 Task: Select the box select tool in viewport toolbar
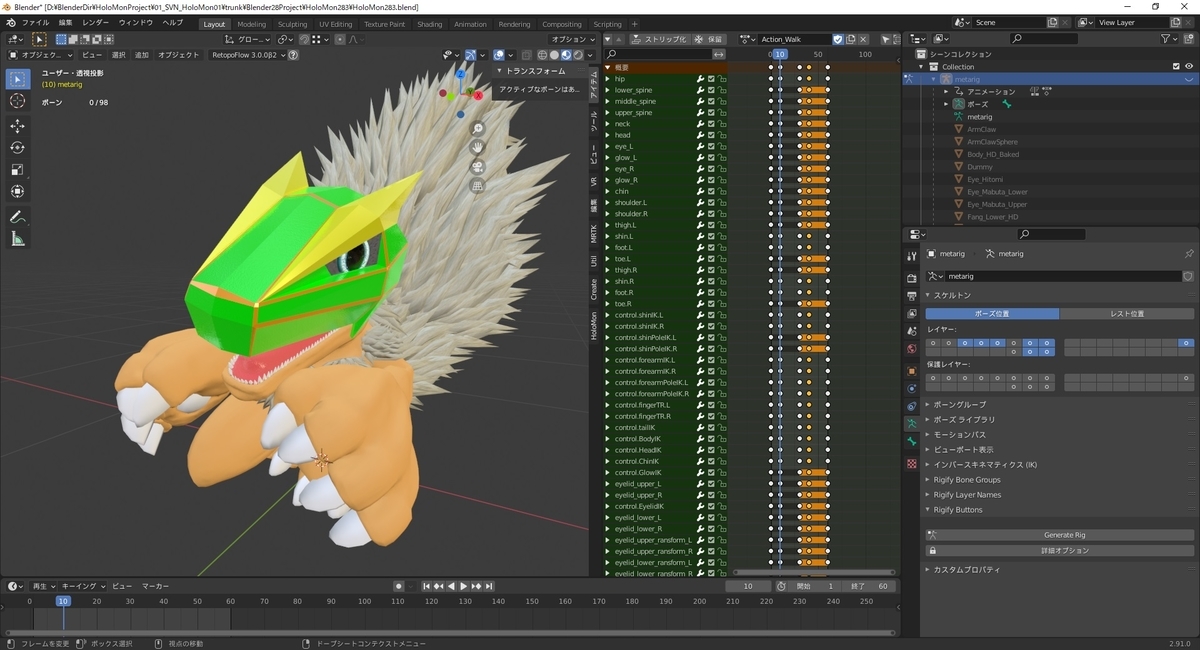[18, 78]
